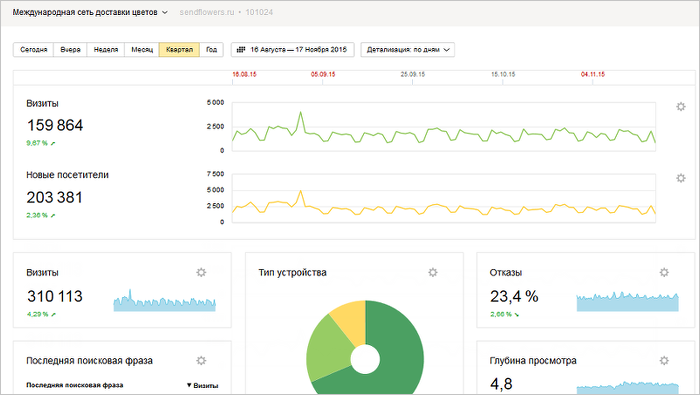
Task: Choose the Год period option
Action: (211, 50)
